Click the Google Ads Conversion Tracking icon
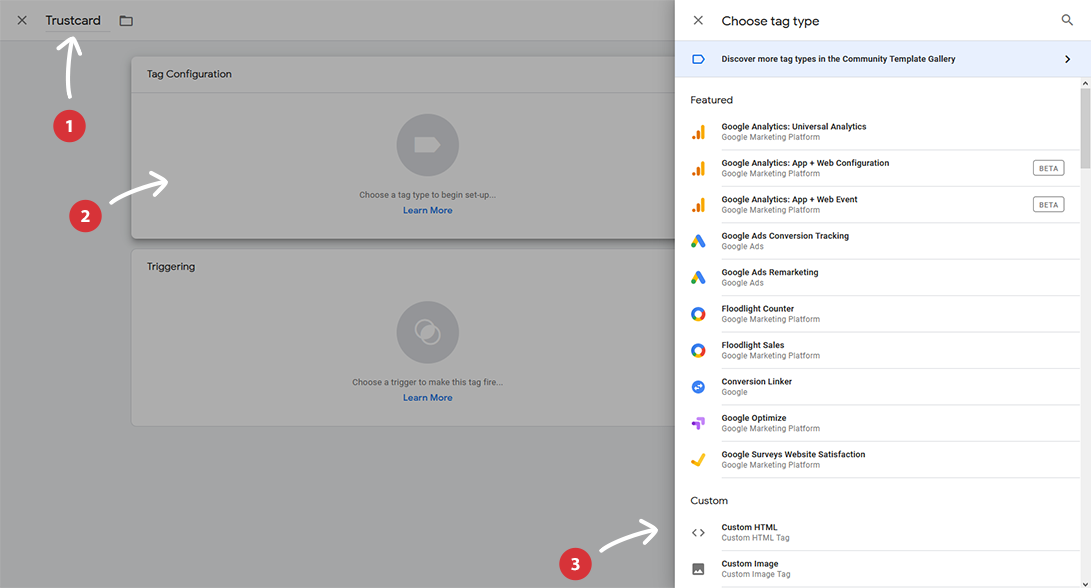The image size is (1091, 588). [699, 241]
